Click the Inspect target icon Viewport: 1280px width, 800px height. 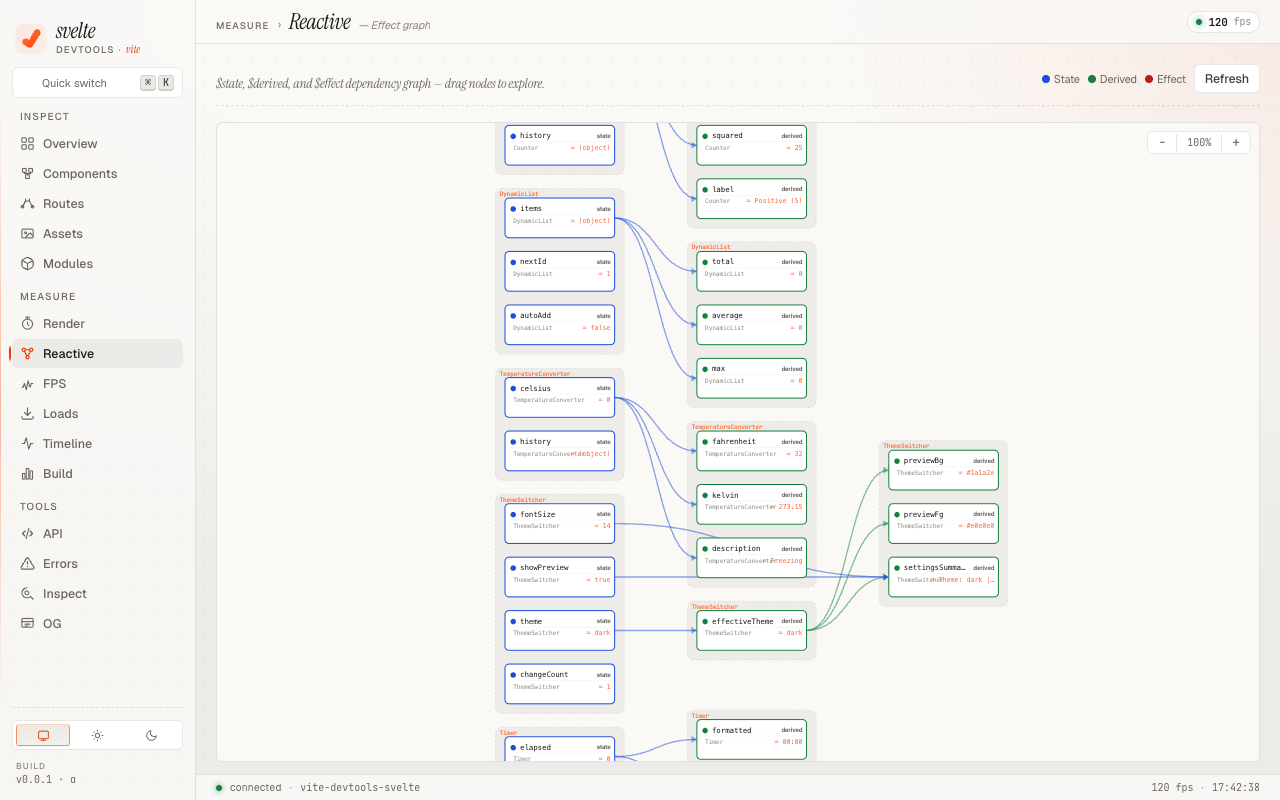coord(28,594)
